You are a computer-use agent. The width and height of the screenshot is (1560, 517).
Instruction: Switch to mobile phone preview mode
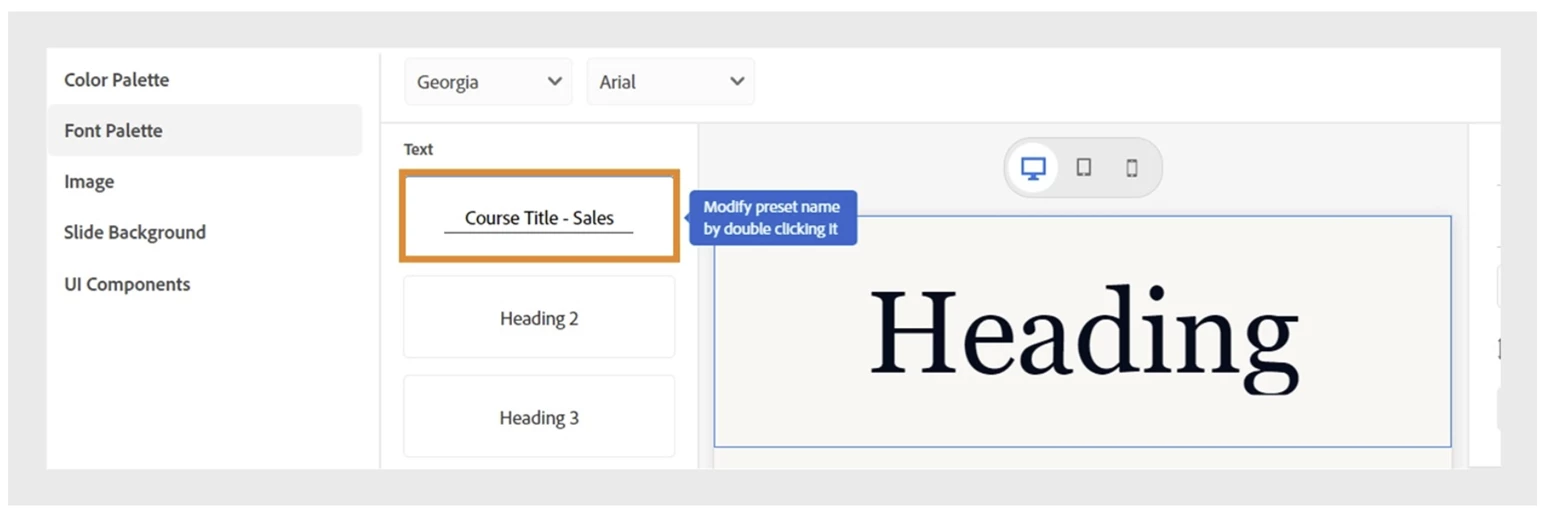(x=1132, y=168)
